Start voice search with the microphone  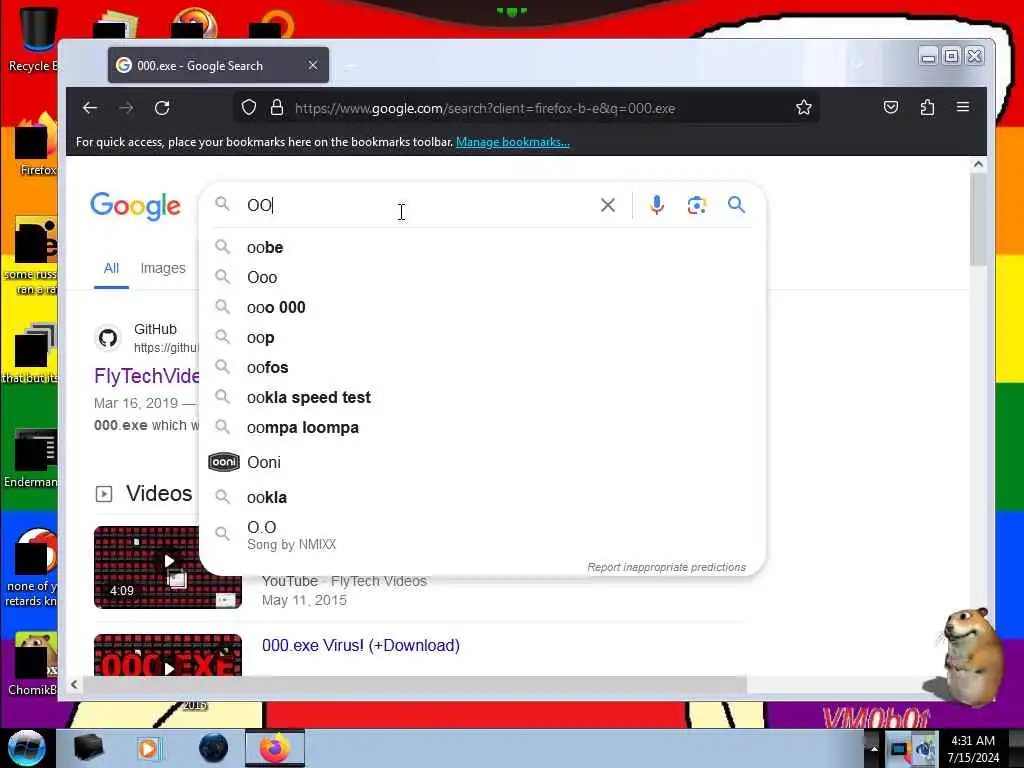click(657, 205)
